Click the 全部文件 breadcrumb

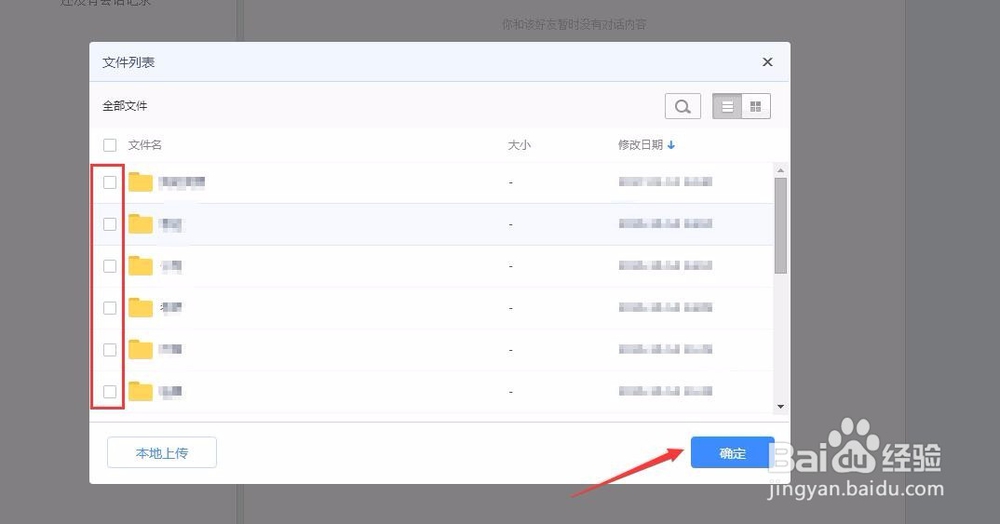pyautogui.click(x=125, y=106)
